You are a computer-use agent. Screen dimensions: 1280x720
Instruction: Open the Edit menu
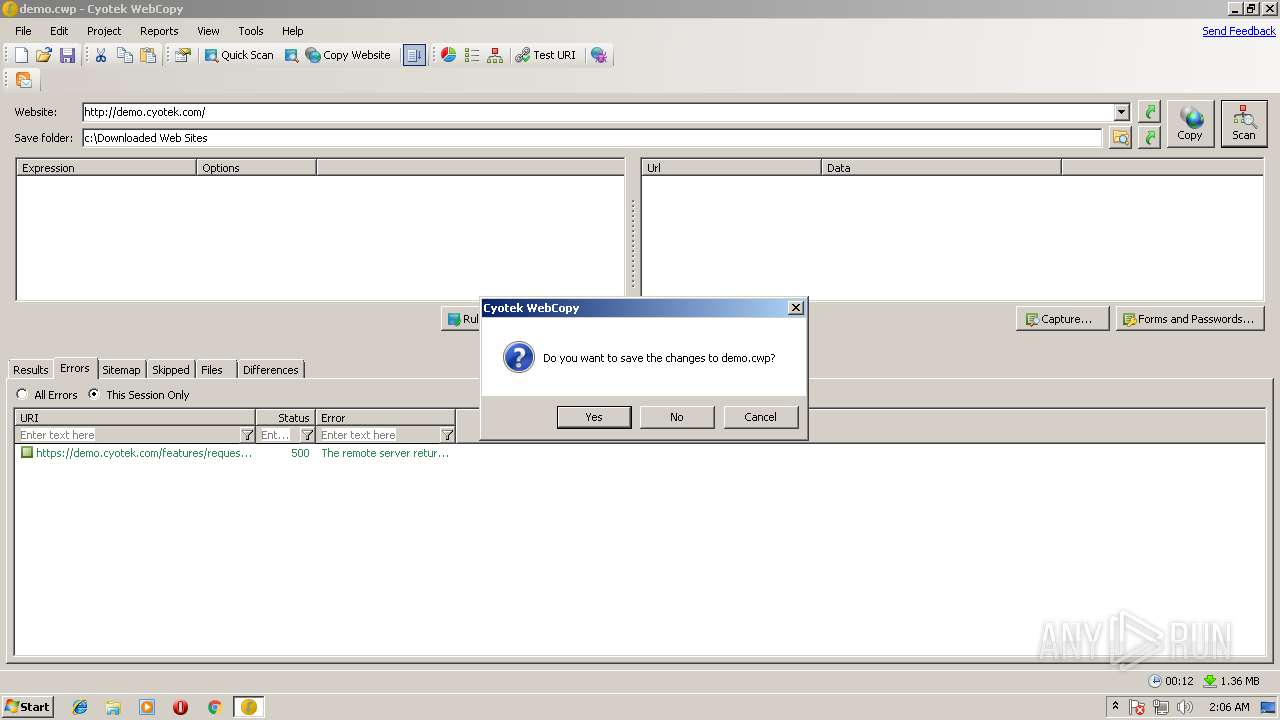coord(59,31)
